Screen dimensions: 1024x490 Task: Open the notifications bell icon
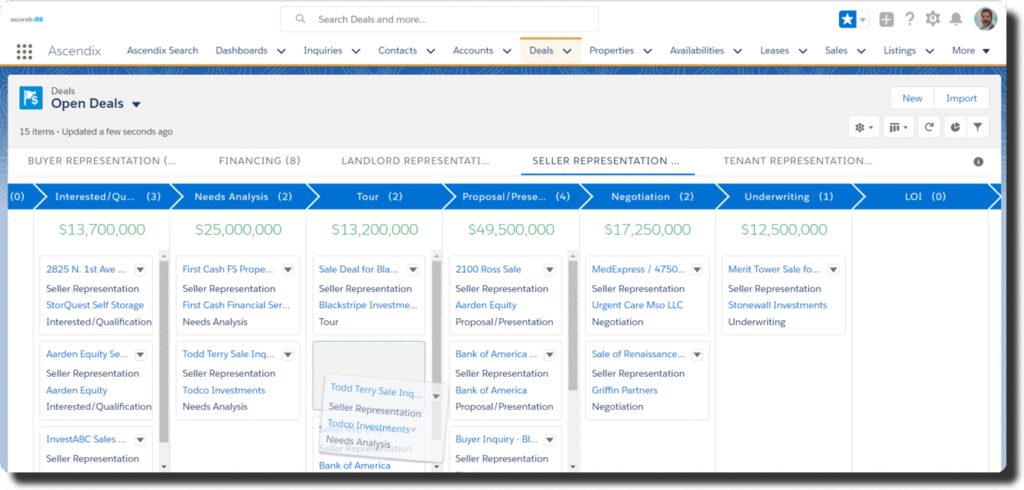click(956, 19)
